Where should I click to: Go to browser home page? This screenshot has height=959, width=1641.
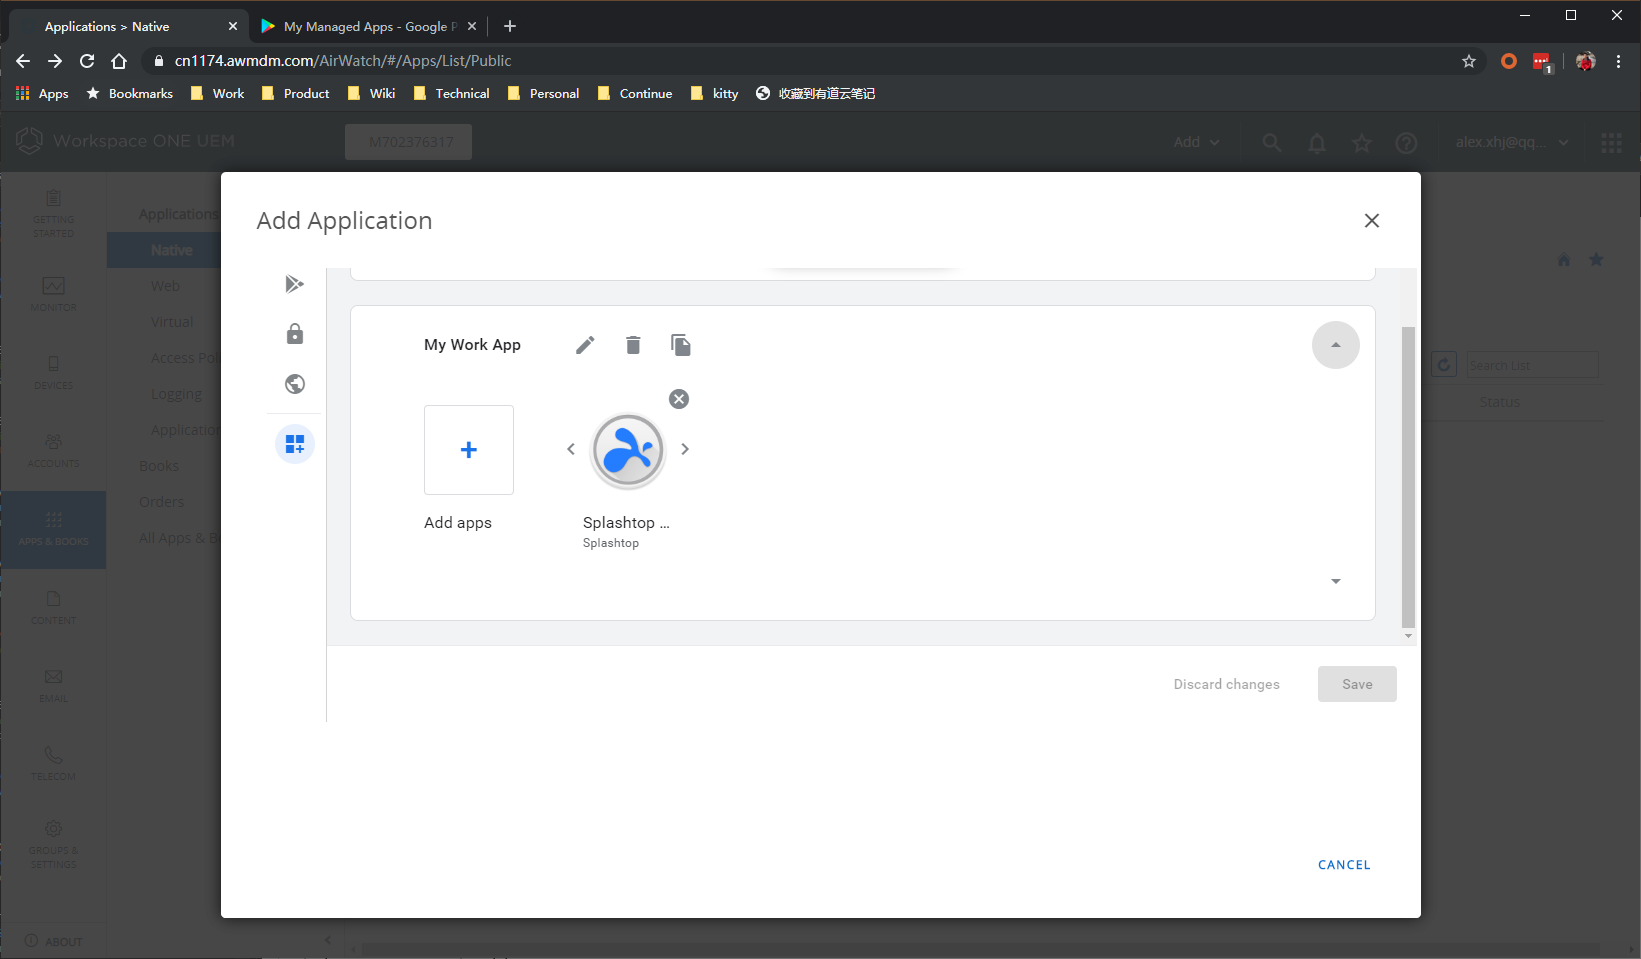click(x=119, y=61)
